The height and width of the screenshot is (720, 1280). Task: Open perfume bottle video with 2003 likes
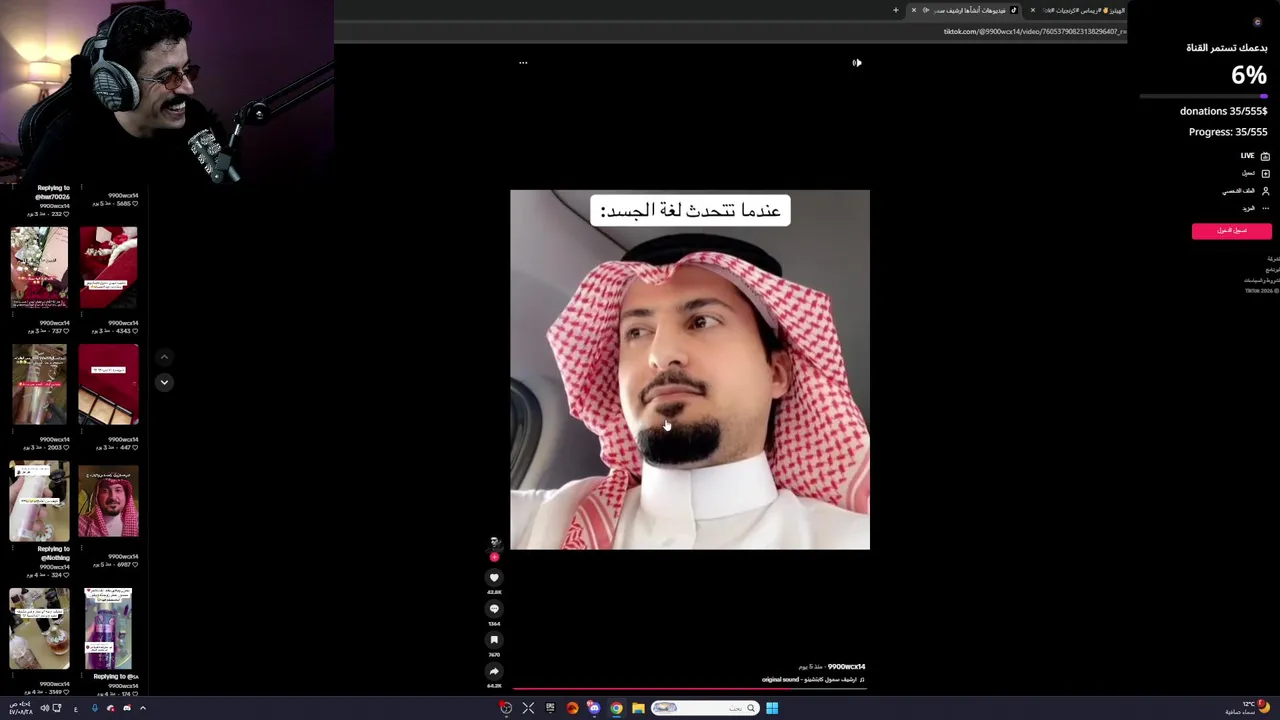coord(40,385)
